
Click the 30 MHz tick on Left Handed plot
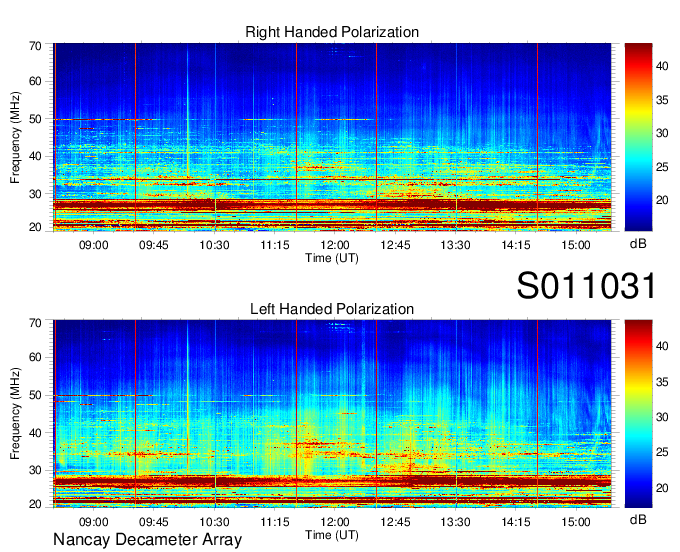[x=35, y=470]
